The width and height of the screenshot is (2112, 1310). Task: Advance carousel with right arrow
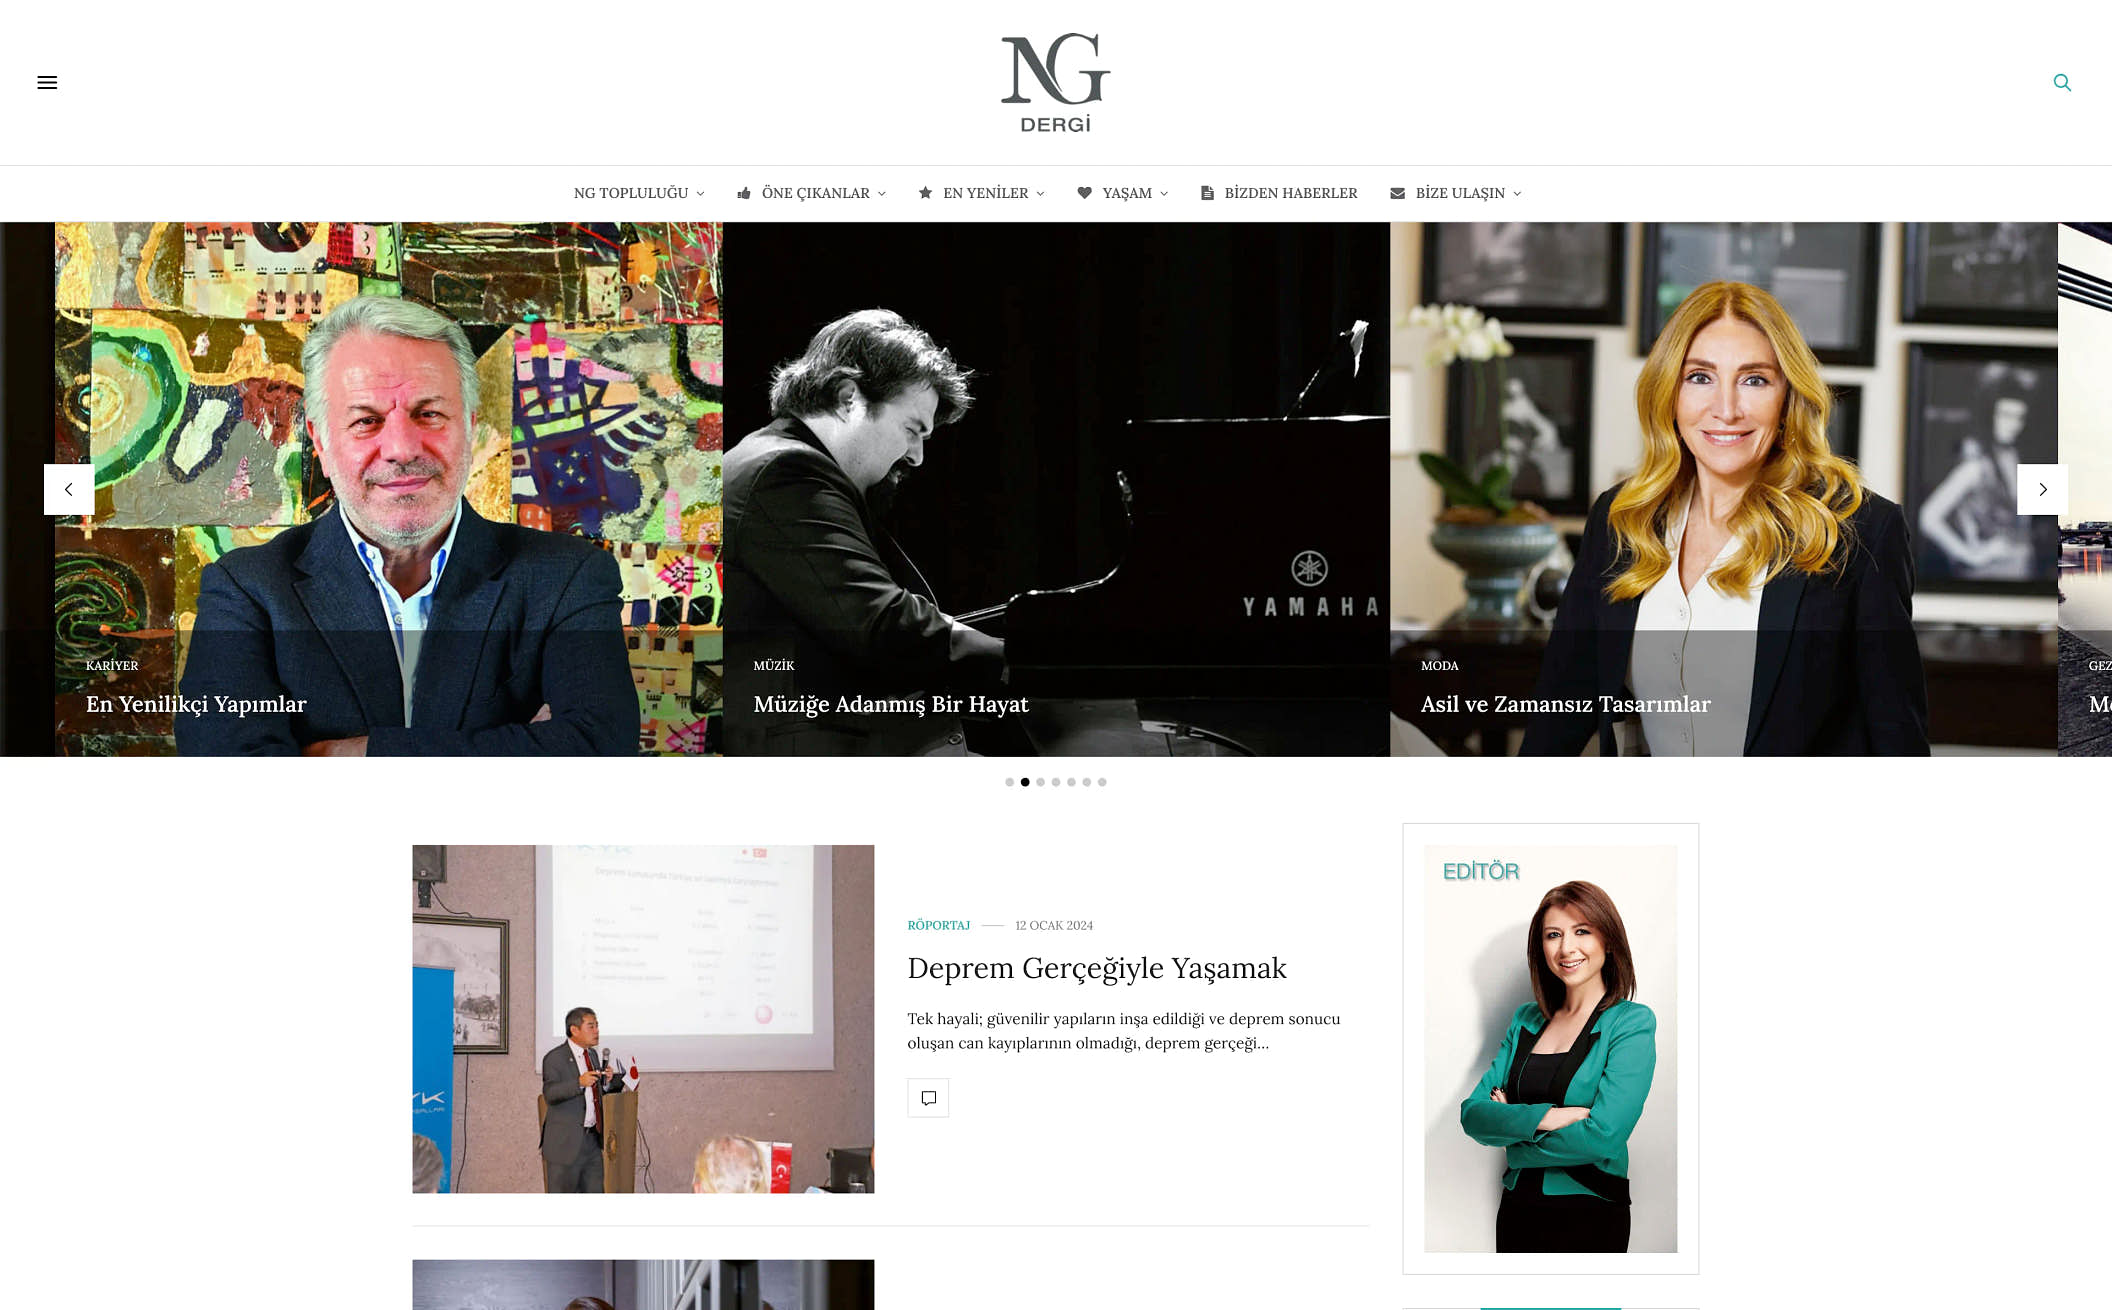pyautogui.click(x=2042, y=489)
